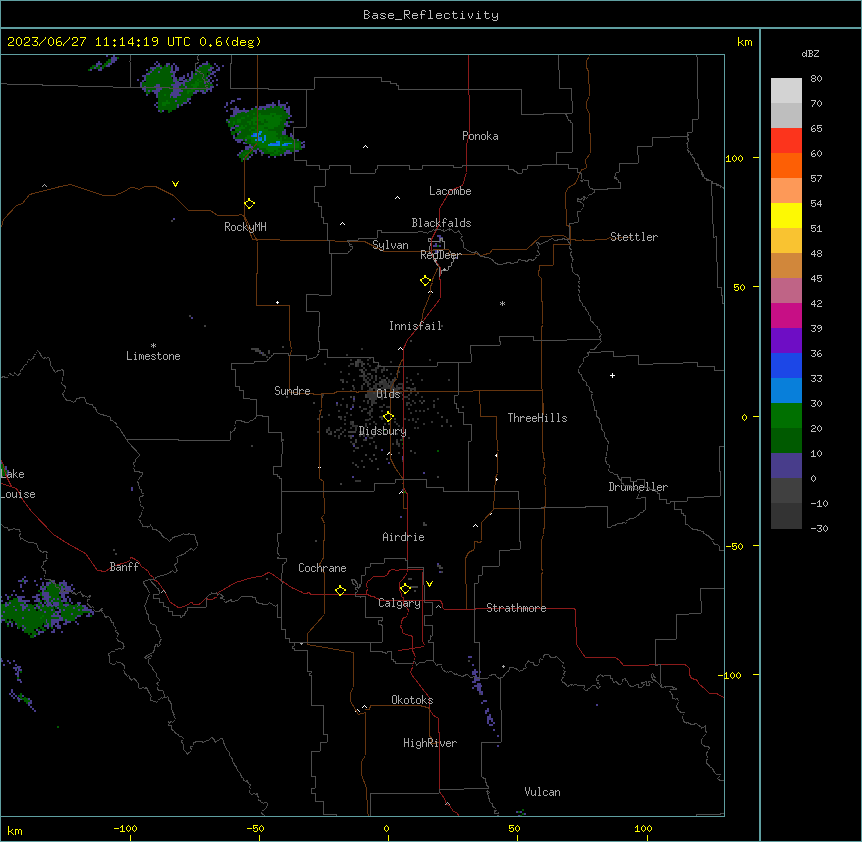Screen dimensions: 862x842
Task: Click the 0.6(deg) elevation label
Action: point(230,42)
